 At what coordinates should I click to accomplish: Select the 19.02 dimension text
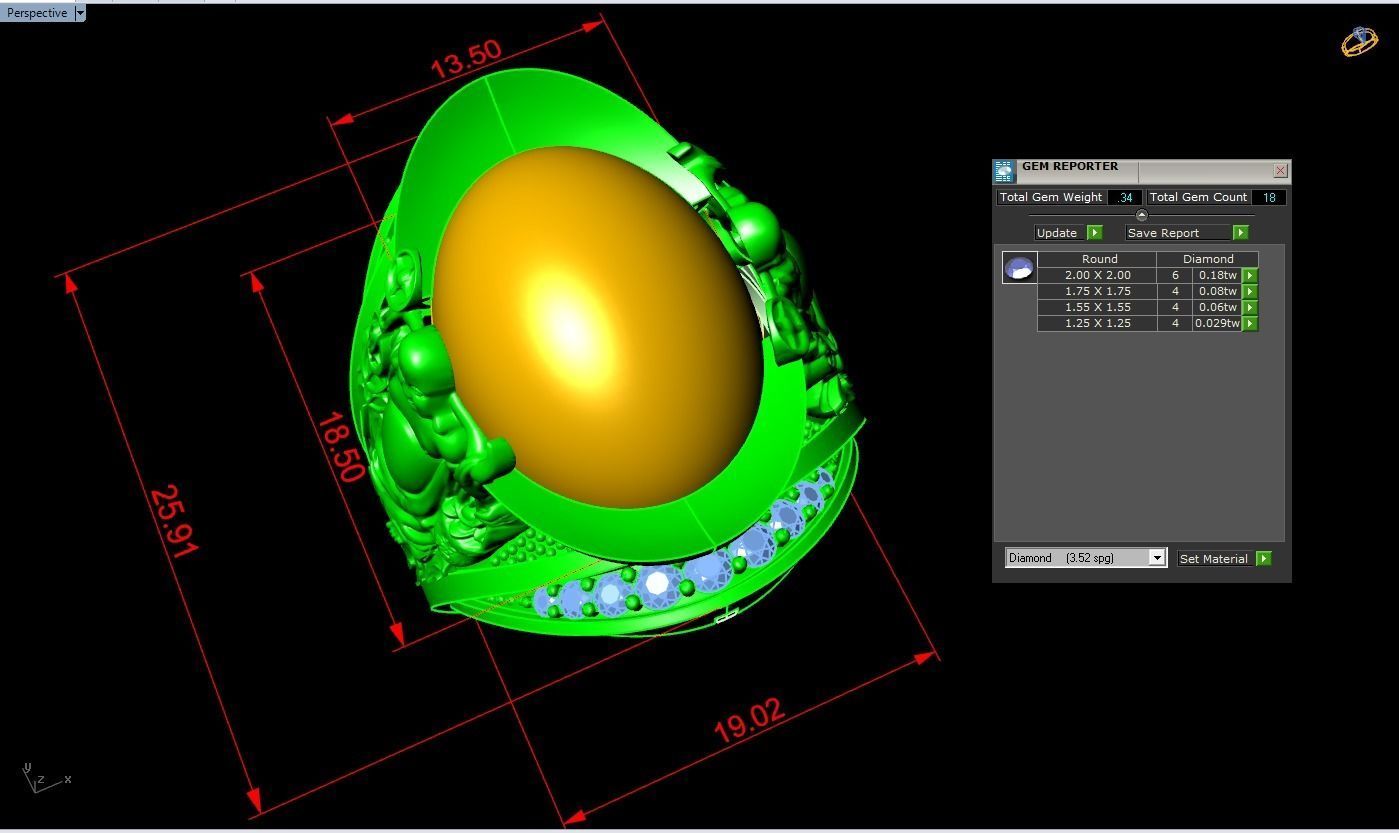pyautogui.click(x=749, y=720)
